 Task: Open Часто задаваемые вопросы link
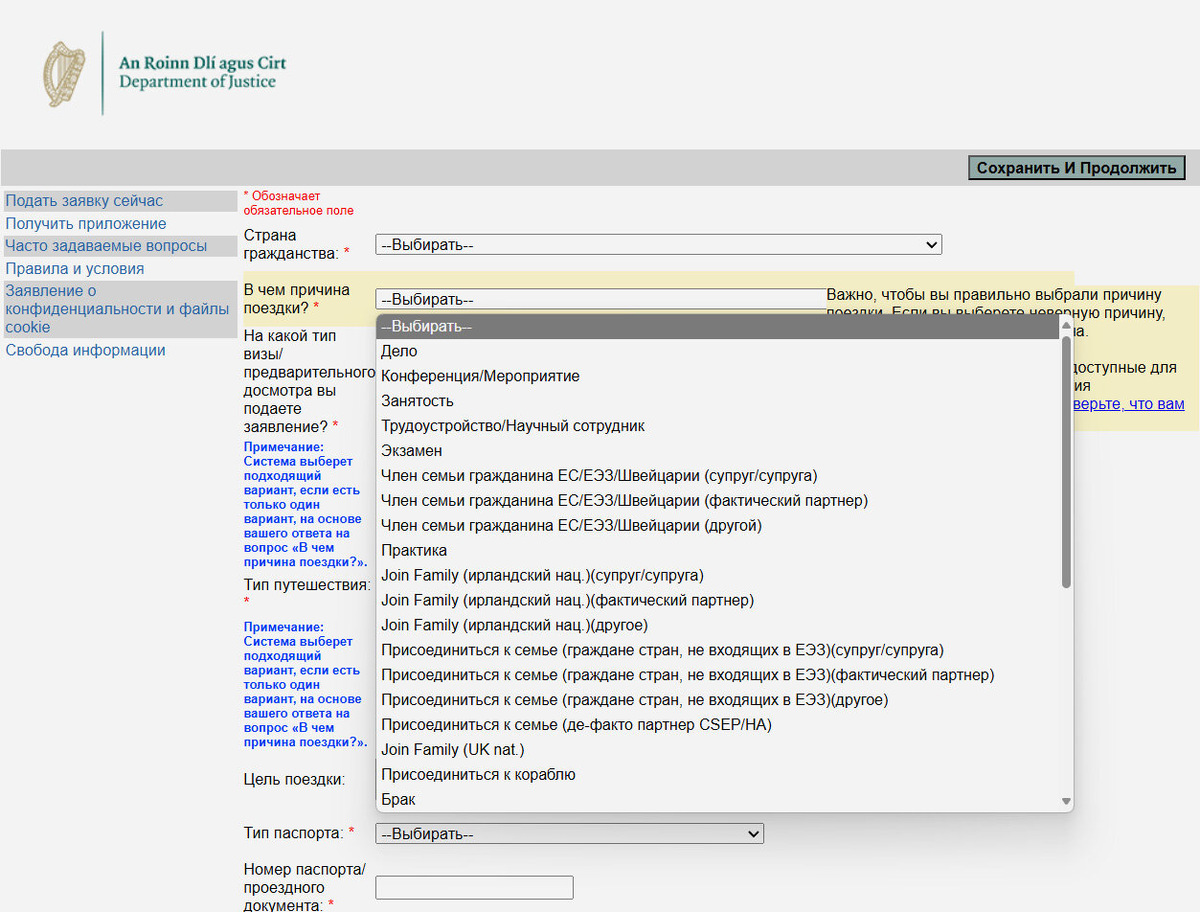tap(106, 246)
